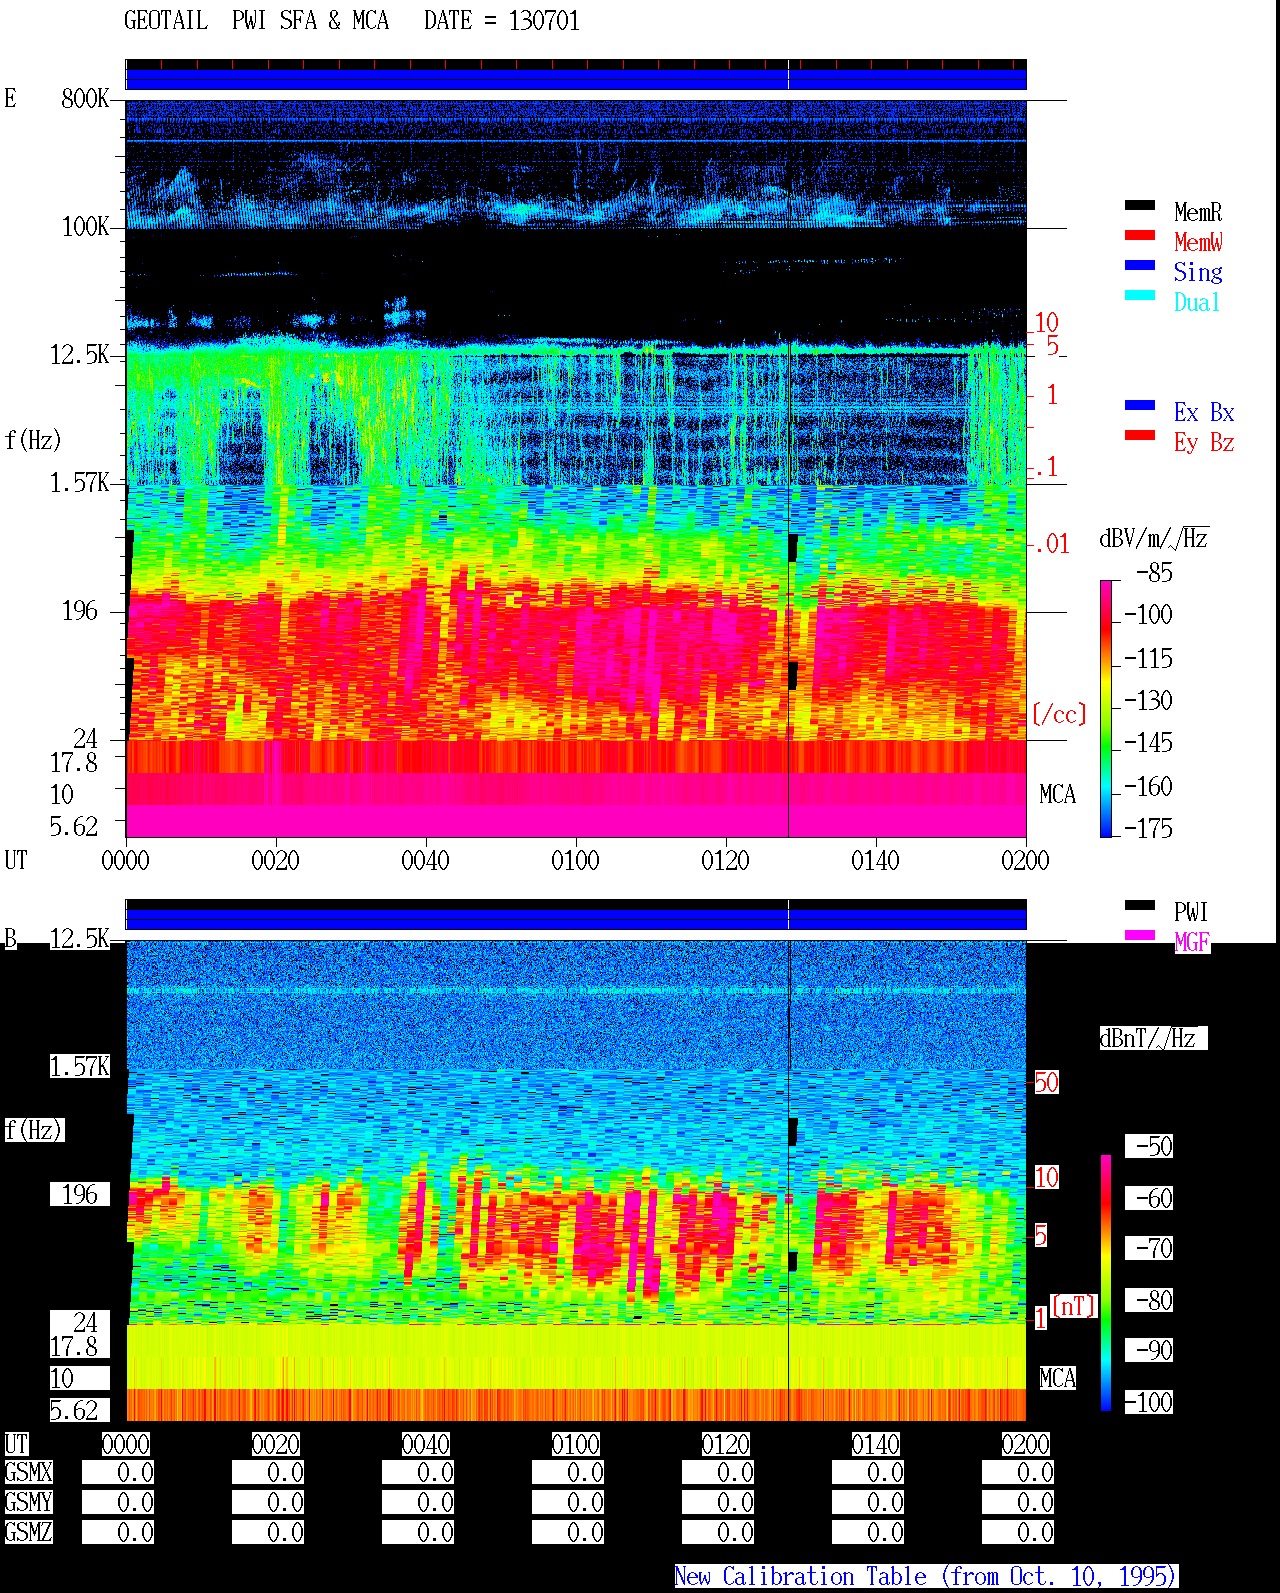Image resolution: width=1280 pixels, height=1593 pixels.
Task: Click the dBV/m electric field color scale bar
Action: tap(1106, 708)
